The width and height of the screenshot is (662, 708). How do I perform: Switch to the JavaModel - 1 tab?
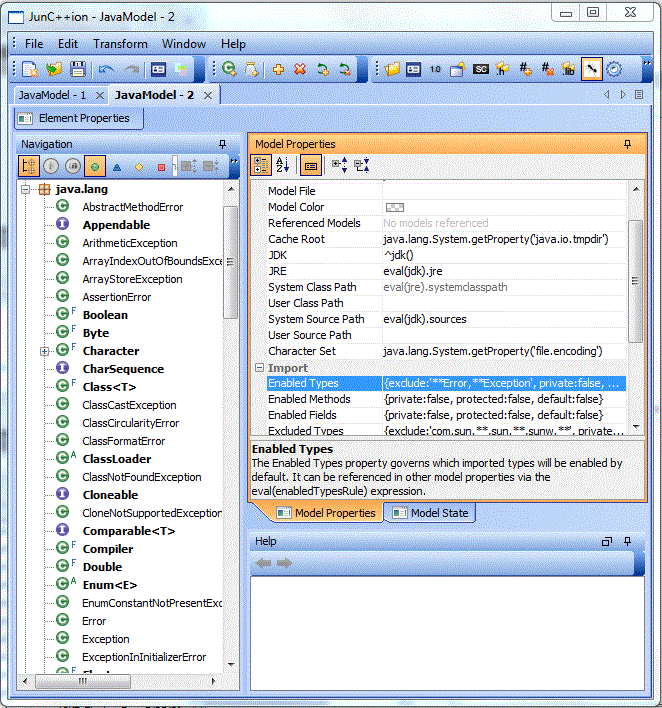(52, 95)
